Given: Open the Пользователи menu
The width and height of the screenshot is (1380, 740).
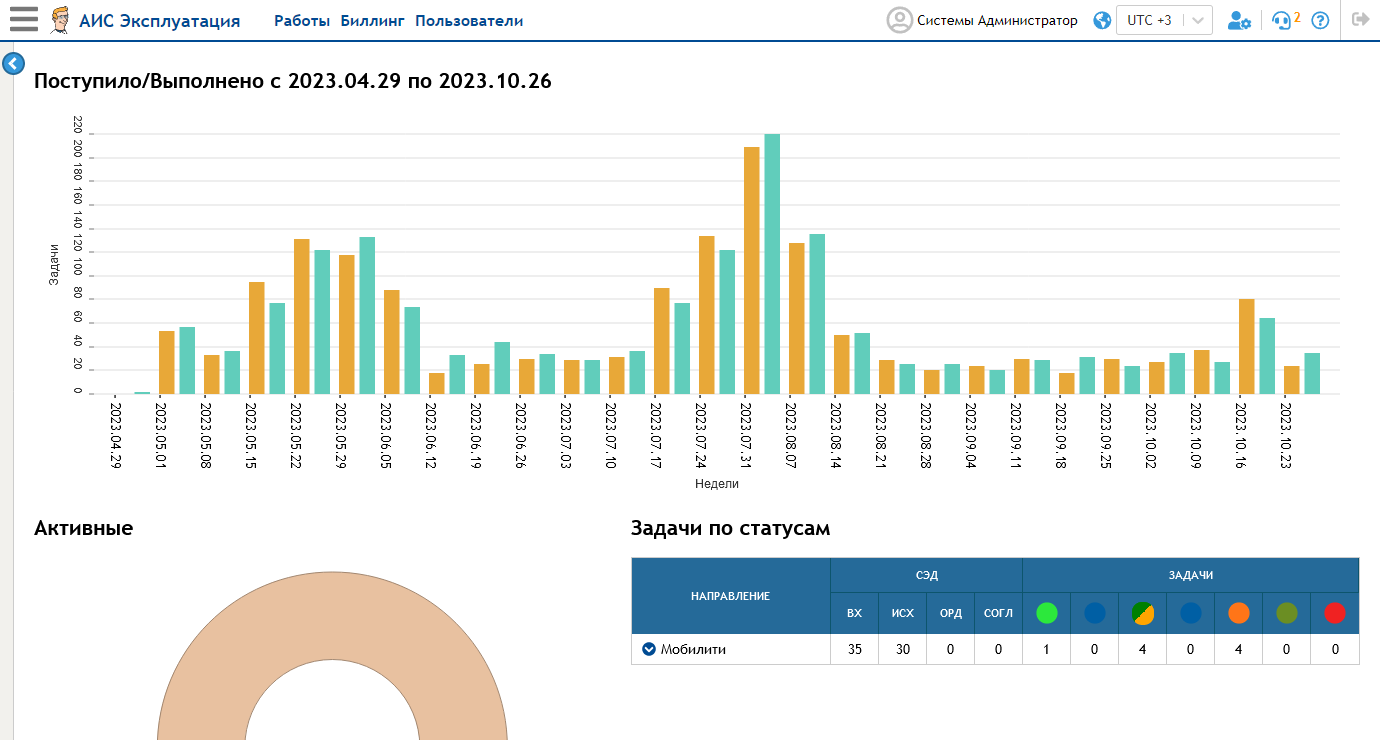Looking at the screenshot, I should [x=469, y=20].
